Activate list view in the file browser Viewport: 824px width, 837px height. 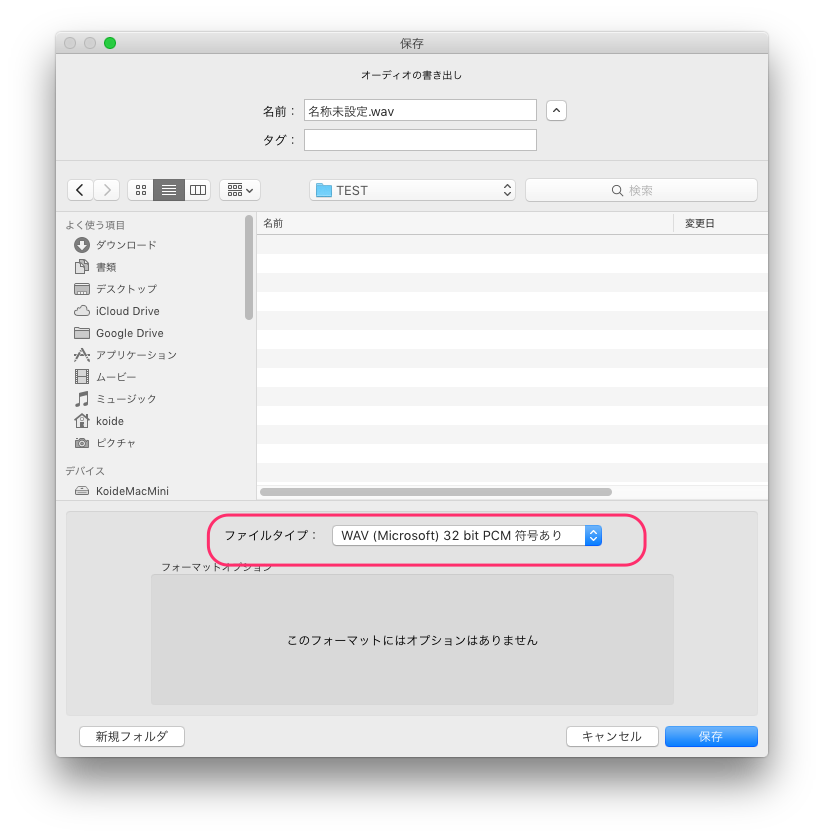[168, 190]
